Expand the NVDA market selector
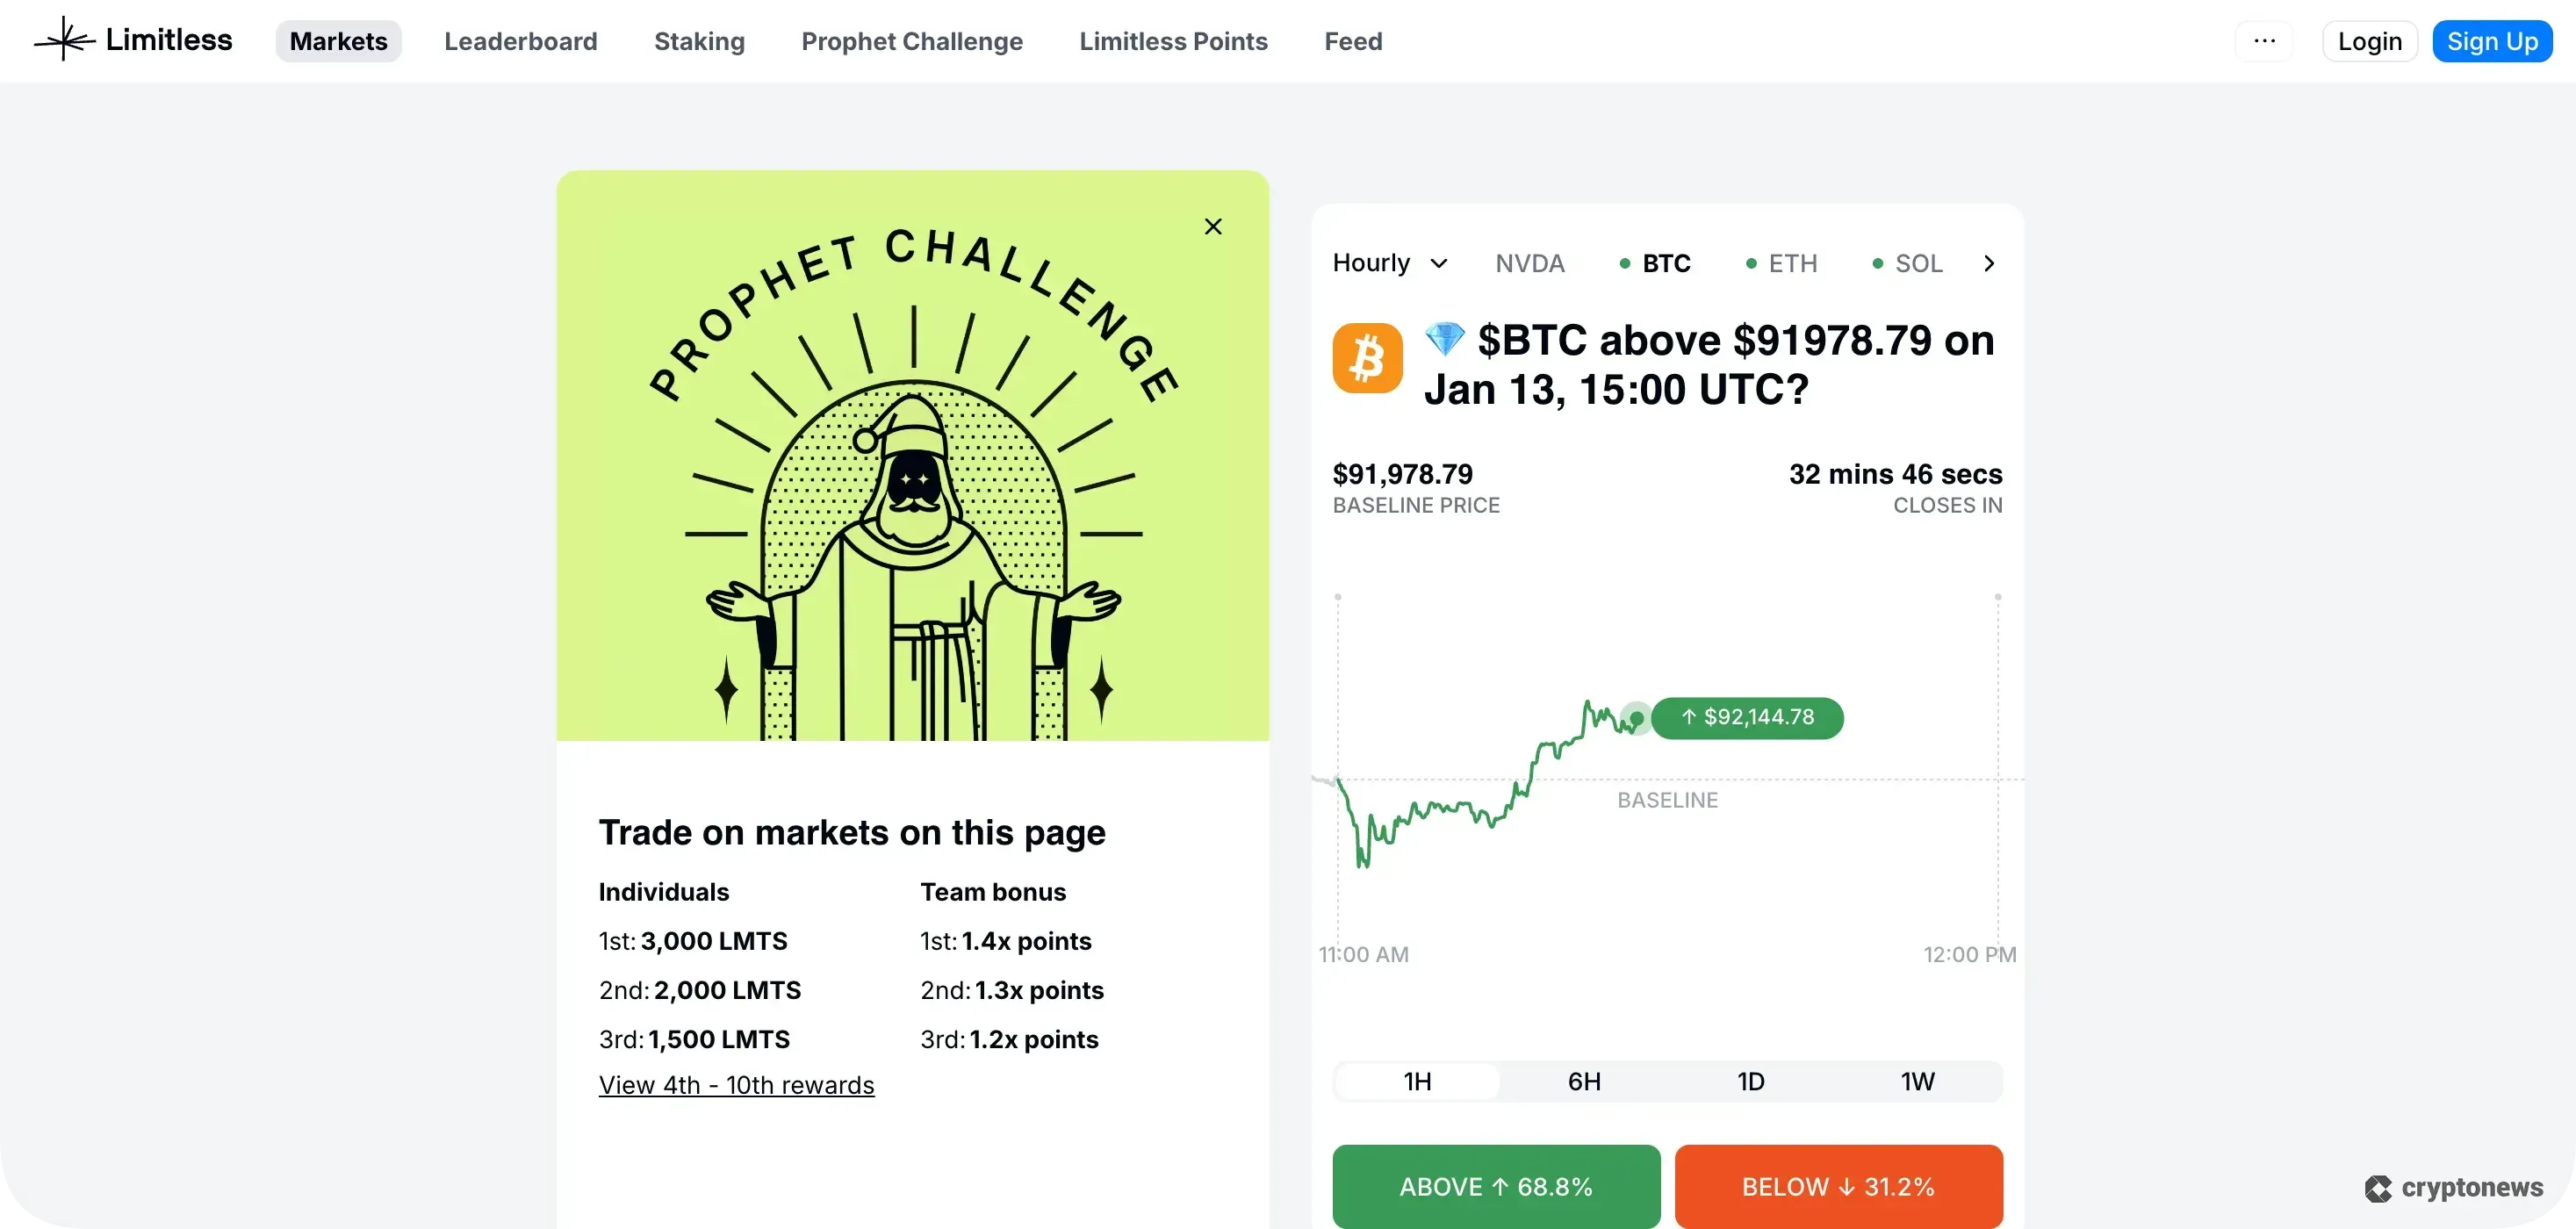Image resolution: width=2576 pixels, height=1229 pixels. tap(1530, 263)
